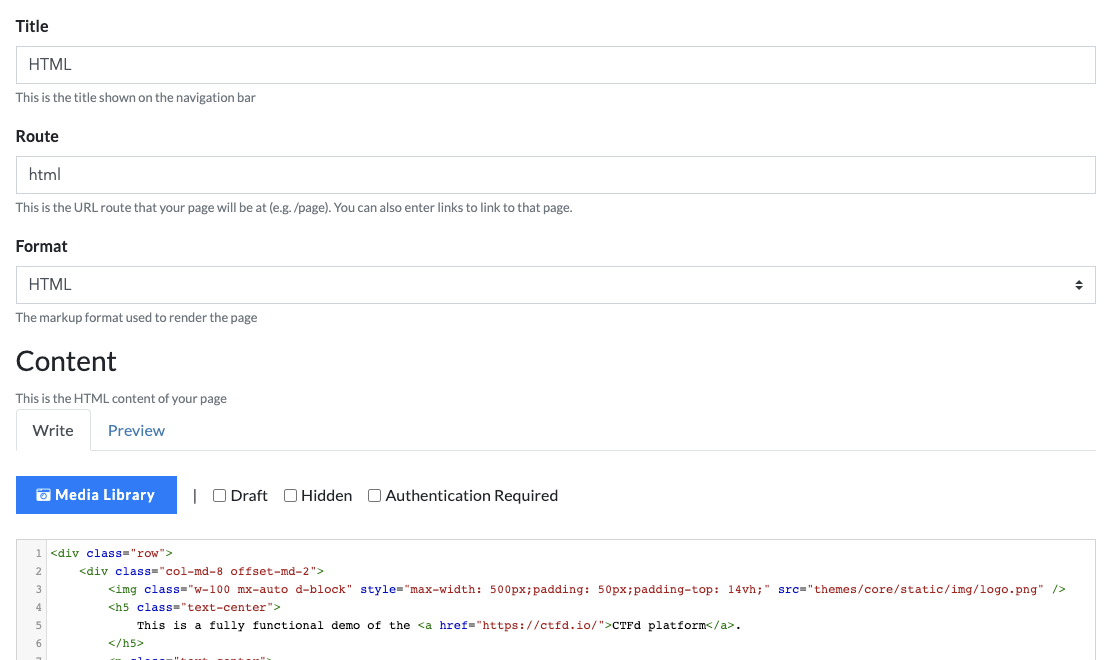
Task: Enable Authentication Required
Action: (x=373, y=495)
